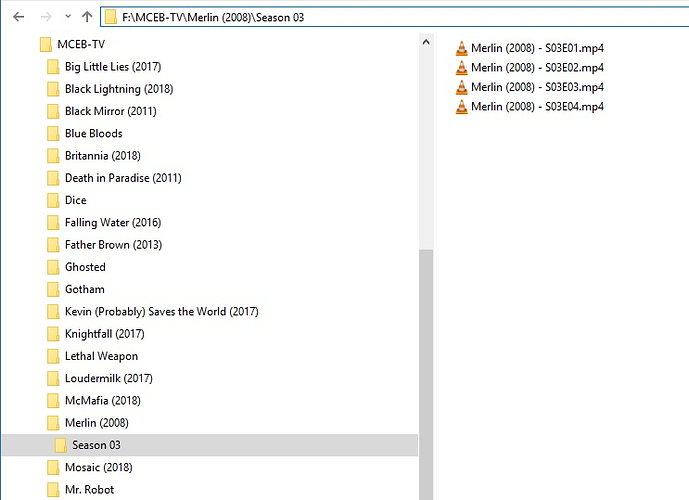Open the recent locations dropdown chevron
Image resolution: width=689 pixels, height=500 pixels.
click(x=68, y=17)
